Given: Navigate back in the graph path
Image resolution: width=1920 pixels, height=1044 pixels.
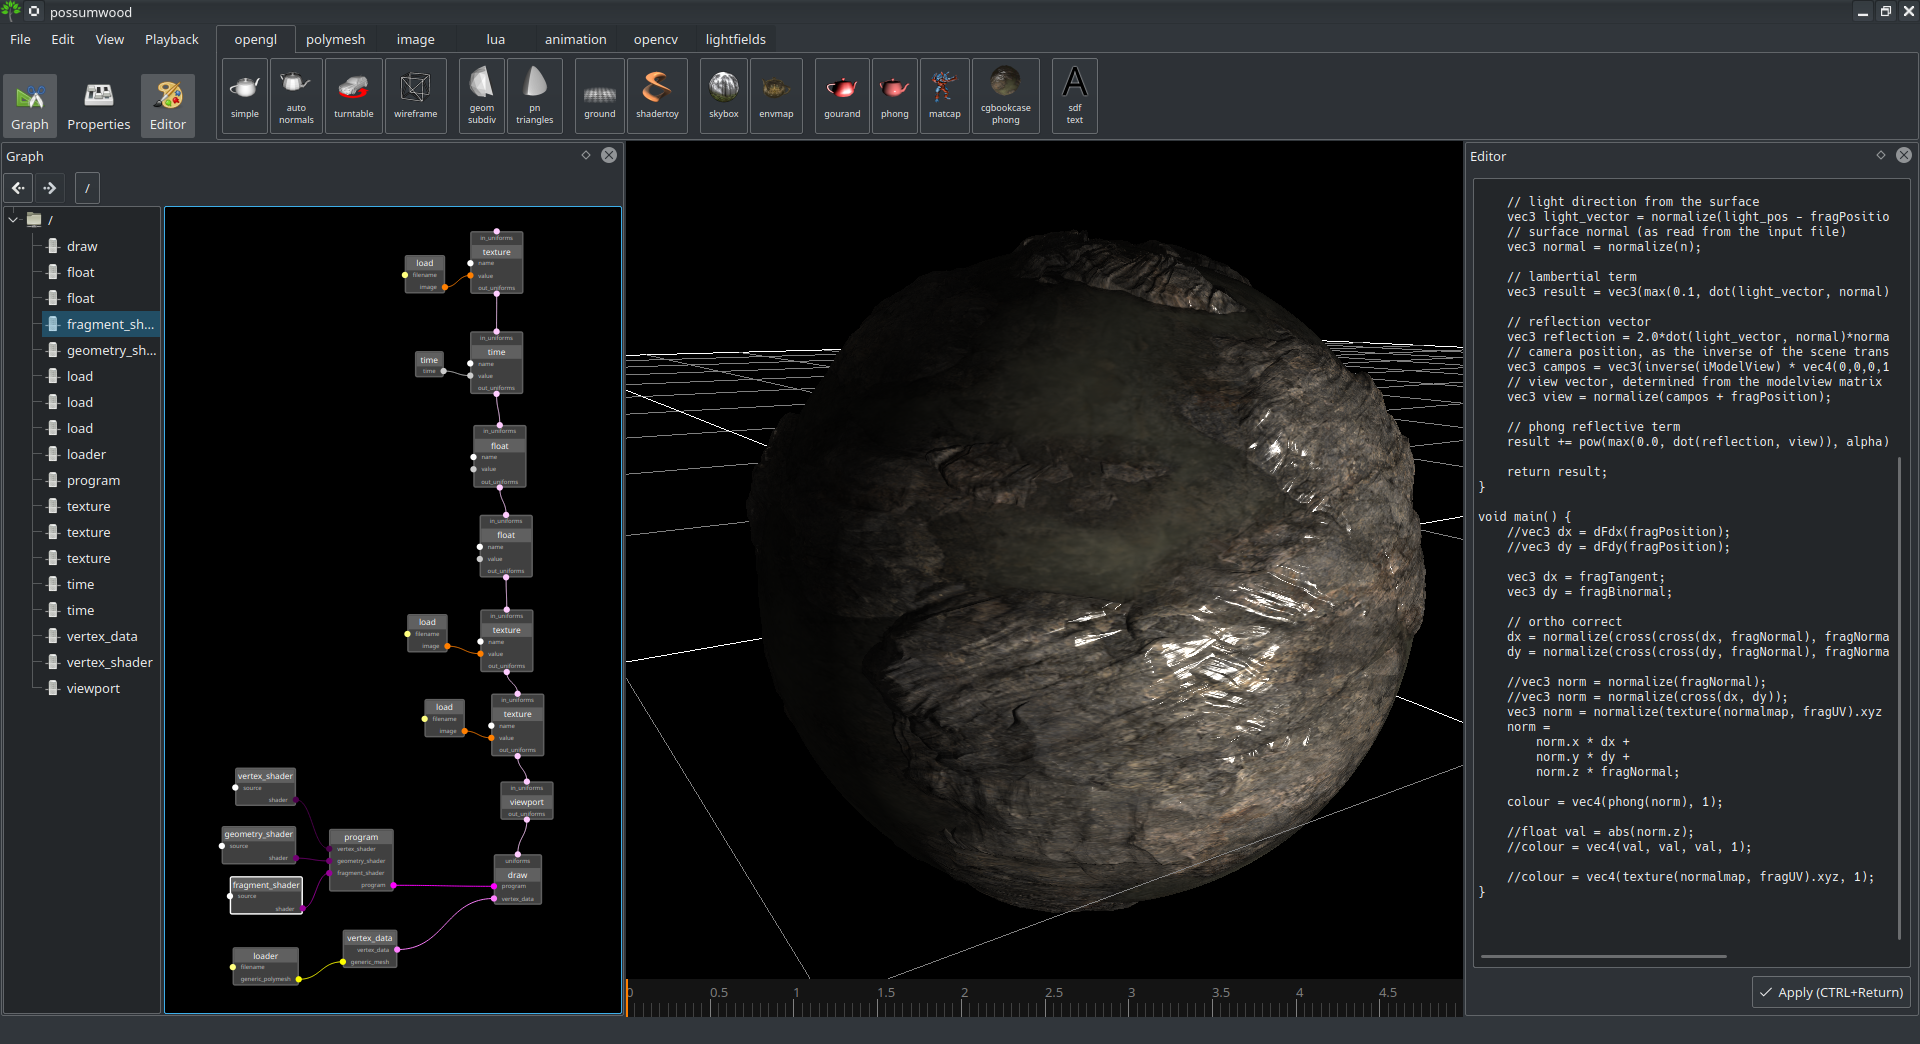Looking at the screenshot, I should tap(19, 188).
